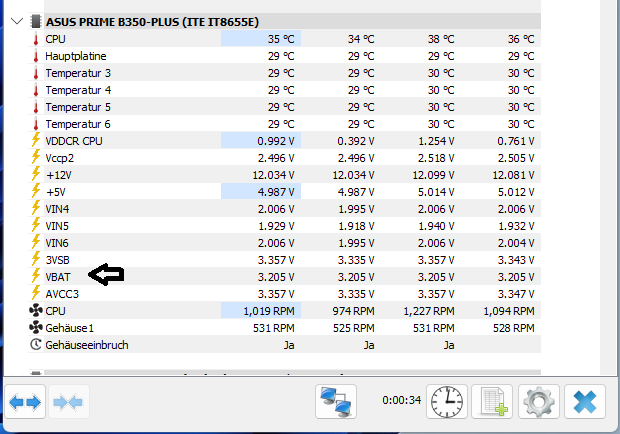Click the VIN5 voltage bolt icon
The height and width of the screenshot is (434, 620).
(36, 225)
